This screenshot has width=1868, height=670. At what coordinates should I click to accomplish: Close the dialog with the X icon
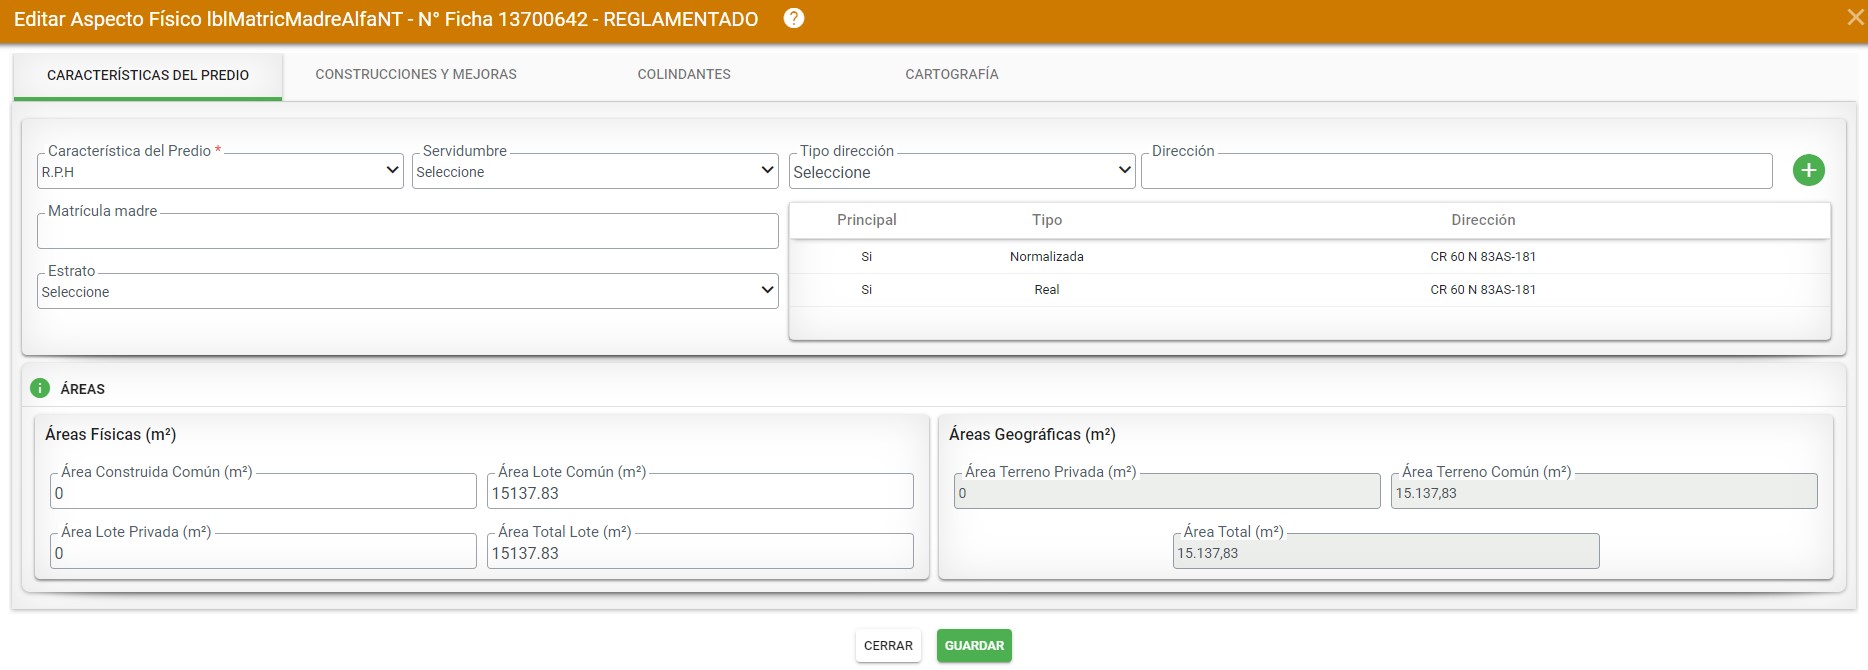click(x=1855, y=17)
